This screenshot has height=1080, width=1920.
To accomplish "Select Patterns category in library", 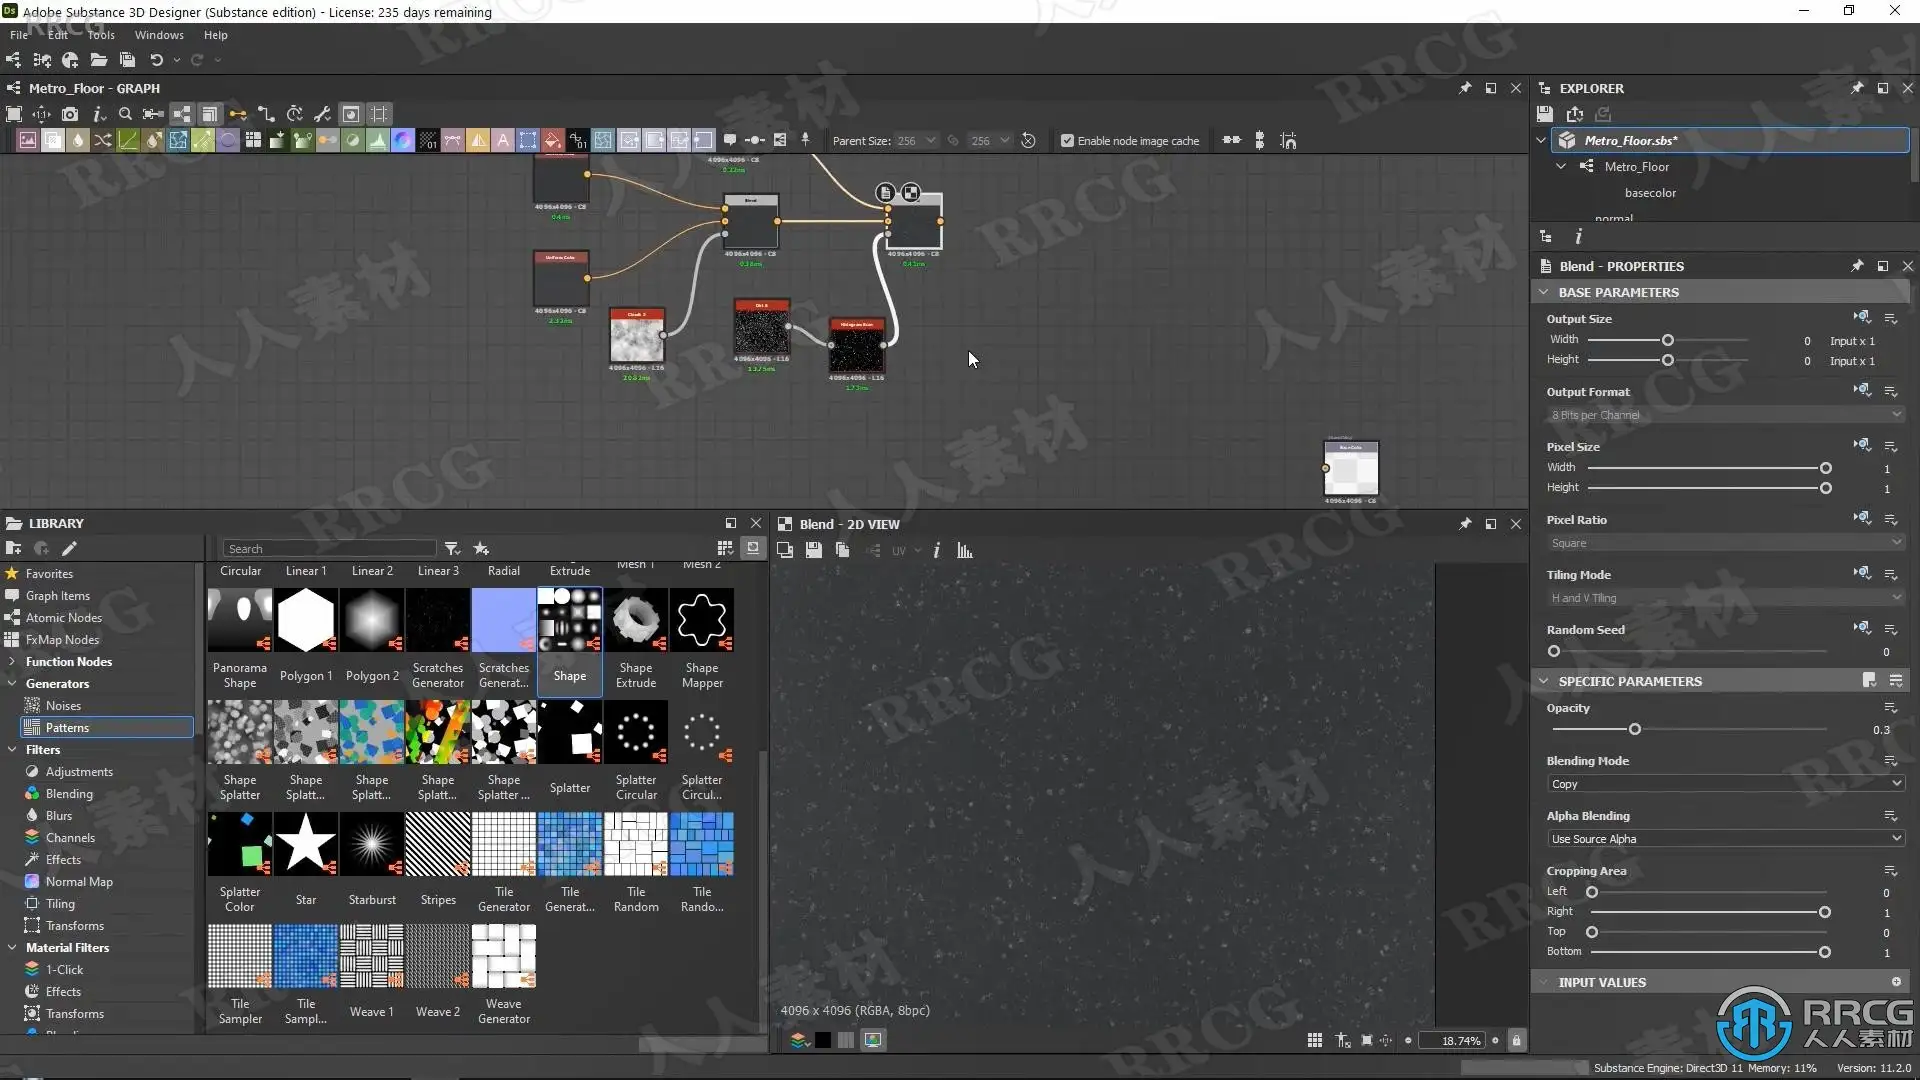I will point(67,728).
